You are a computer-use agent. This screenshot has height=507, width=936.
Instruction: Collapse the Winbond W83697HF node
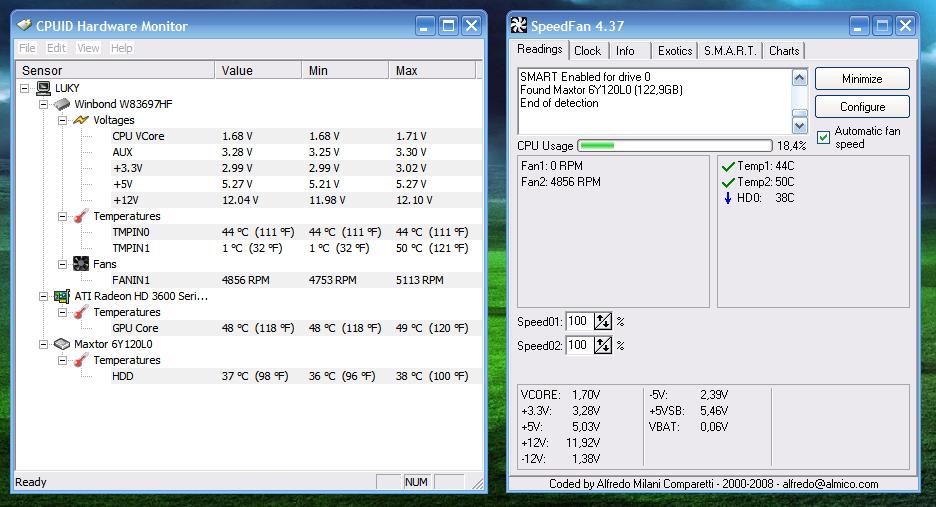[x=44, y=105]
